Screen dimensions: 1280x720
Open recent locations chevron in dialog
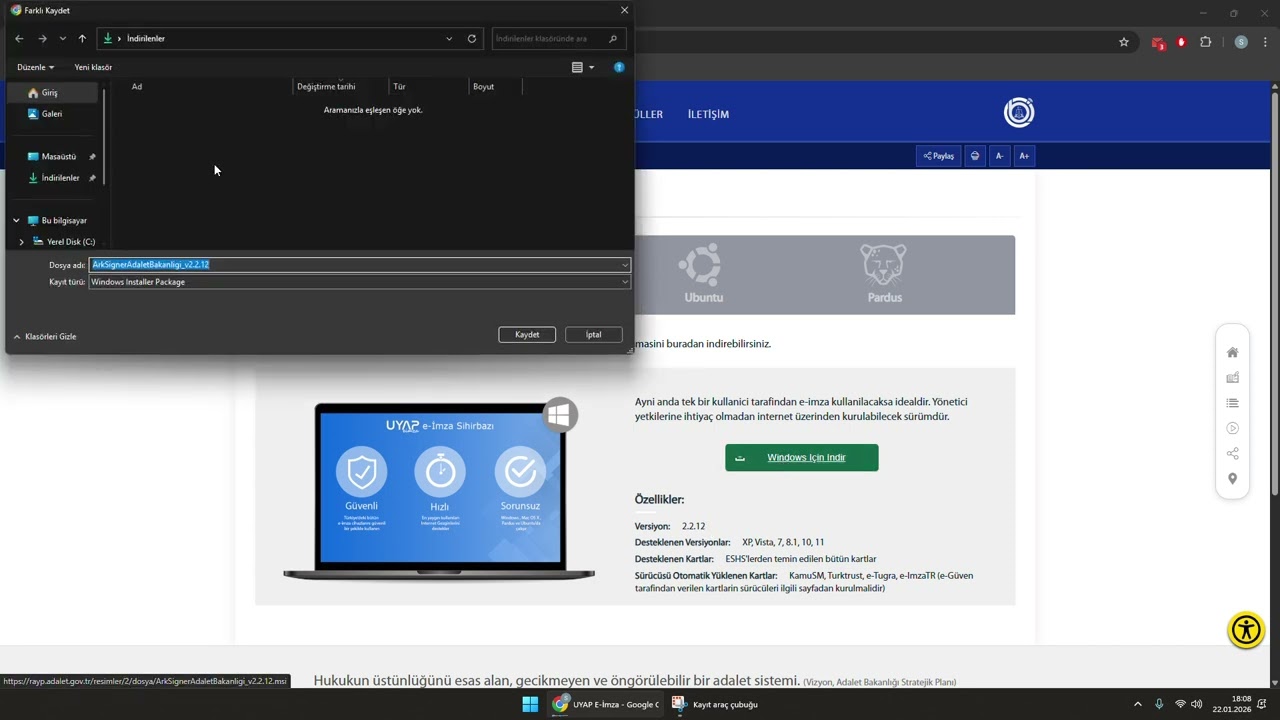click(62, 39)
